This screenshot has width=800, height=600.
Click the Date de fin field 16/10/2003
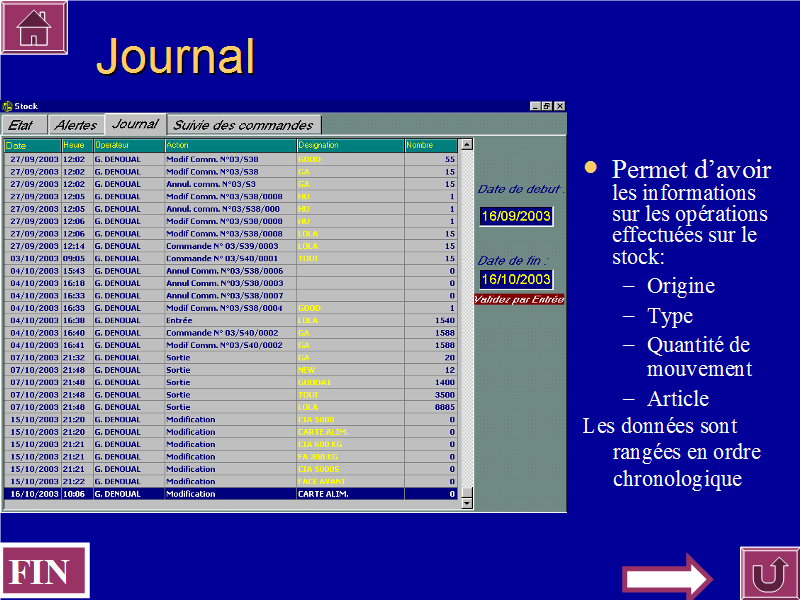click(x=516, y=280)
